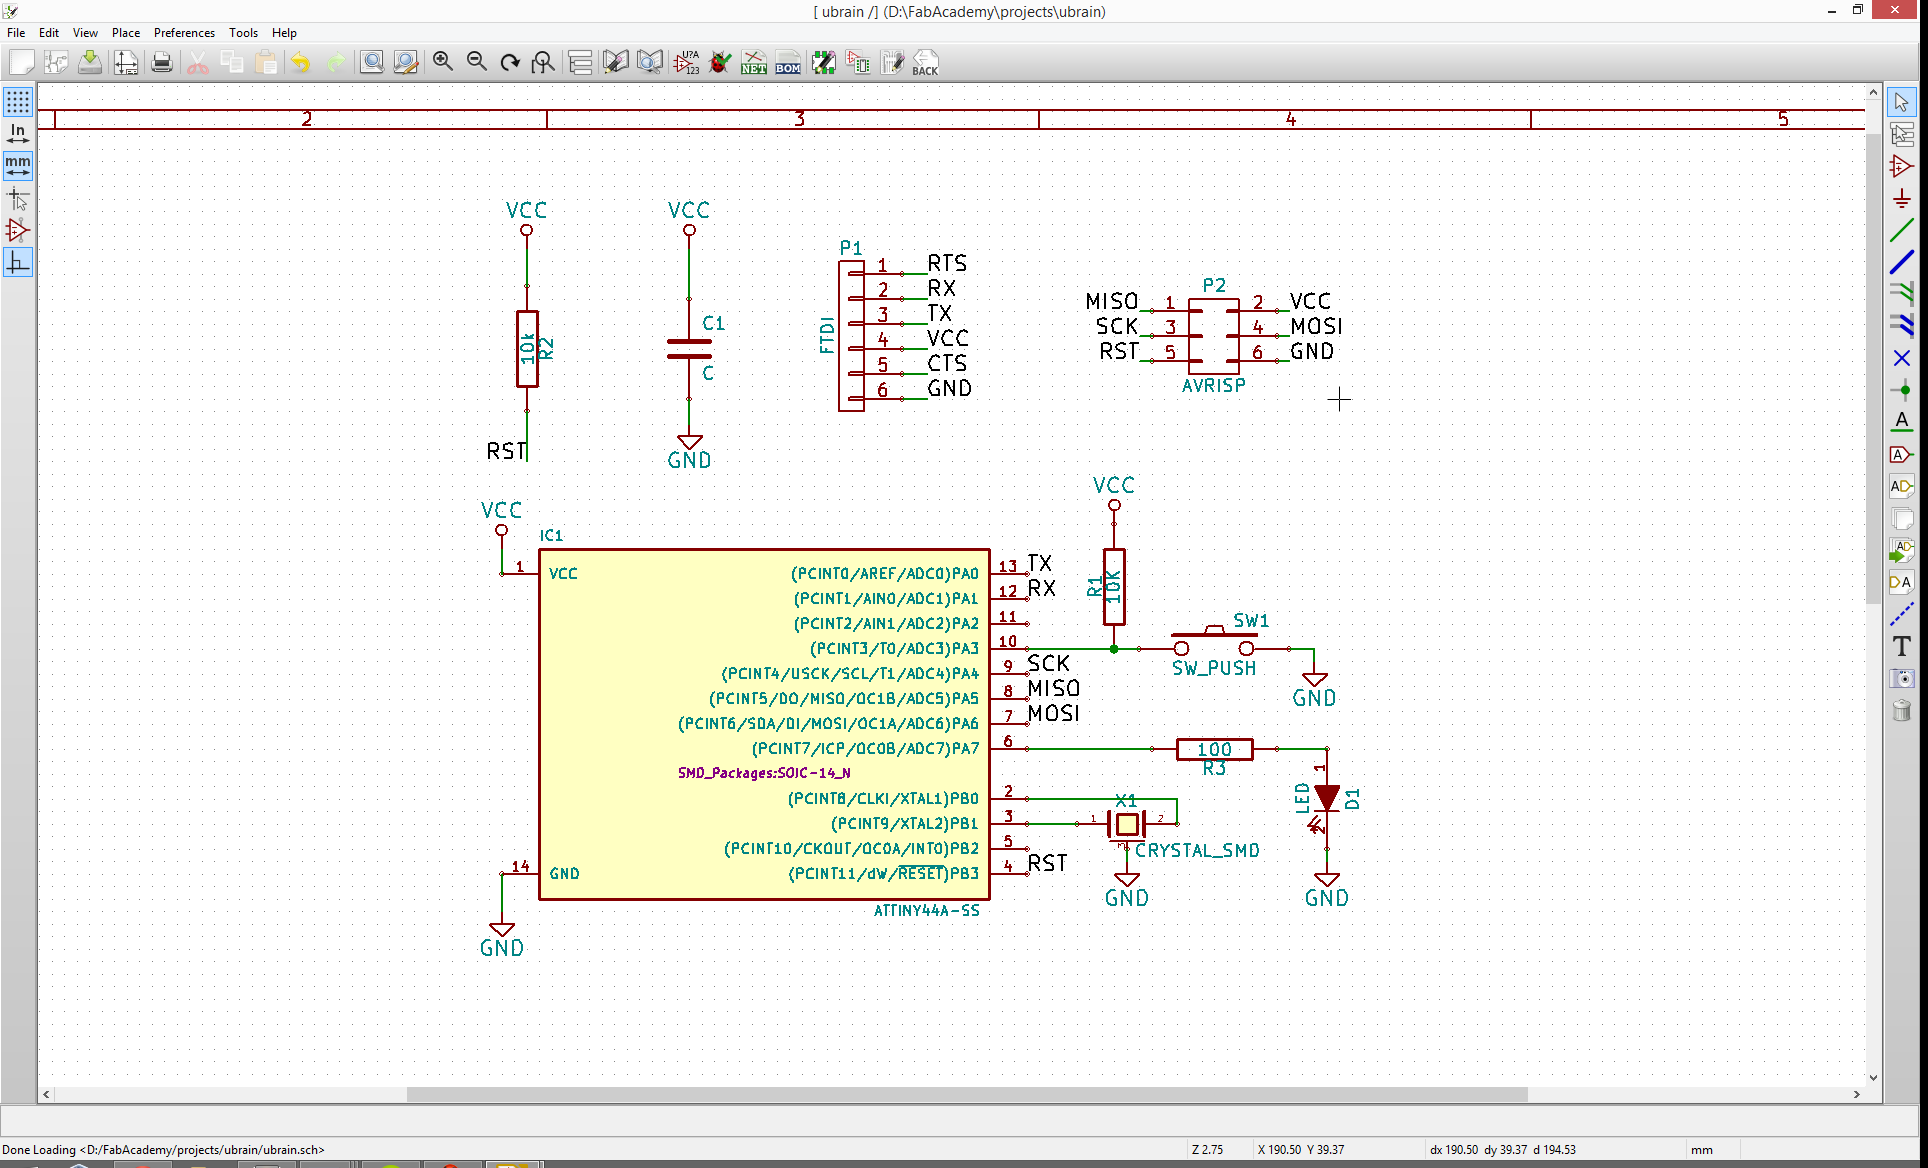Switch units to inches
Viewport: 1928px width, 1168px height.
tap(18, 133)
